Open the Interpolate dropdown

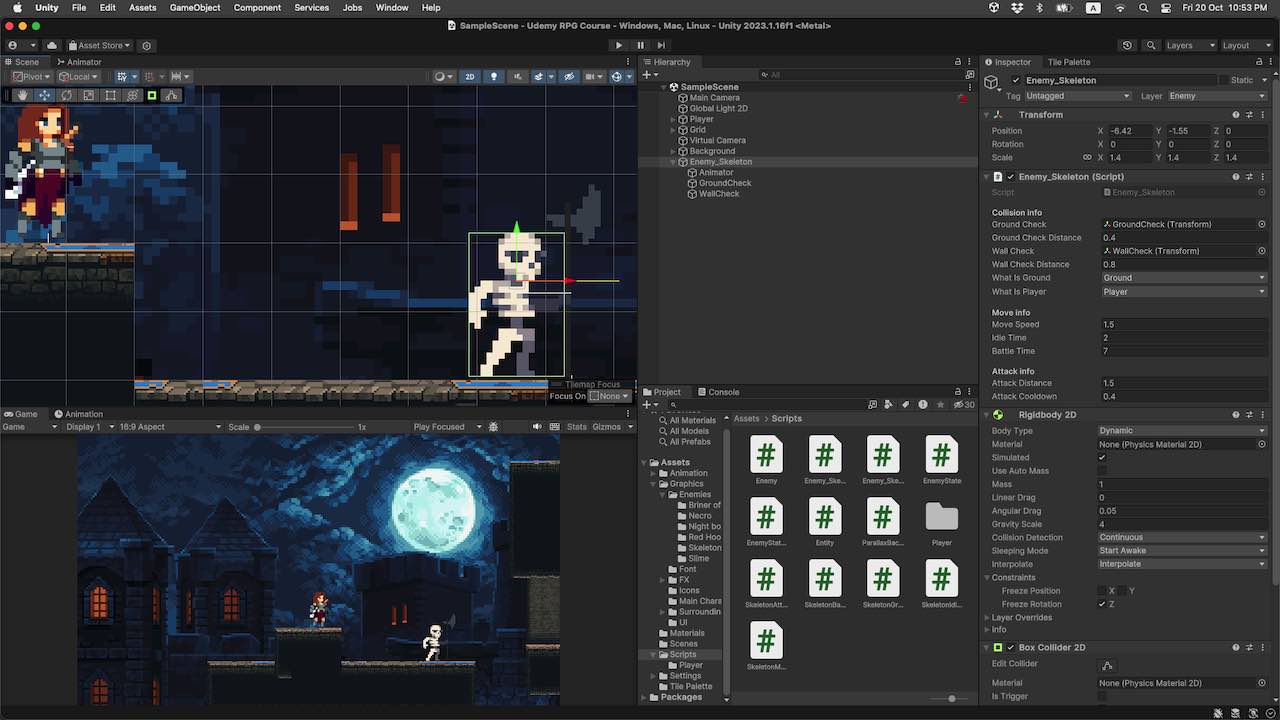(x=1182, y=564)
